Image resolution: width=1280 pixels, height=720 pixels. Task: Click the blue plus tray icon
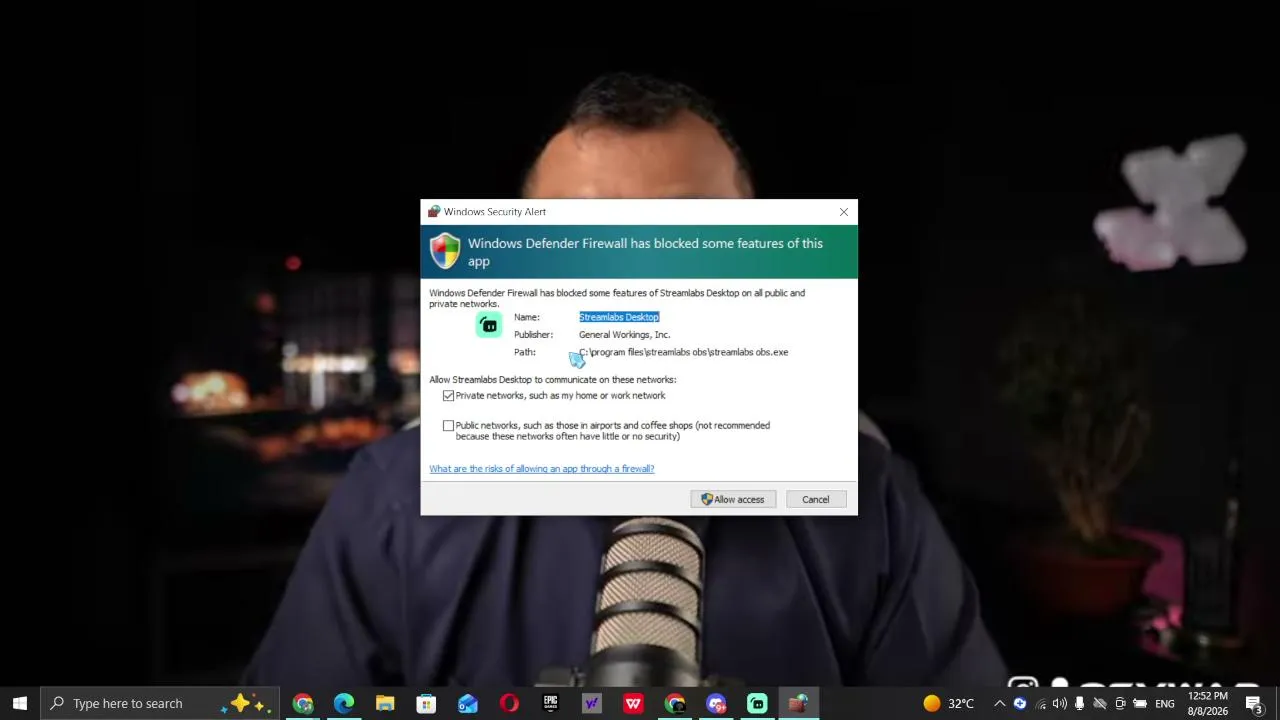(1020, 703)
